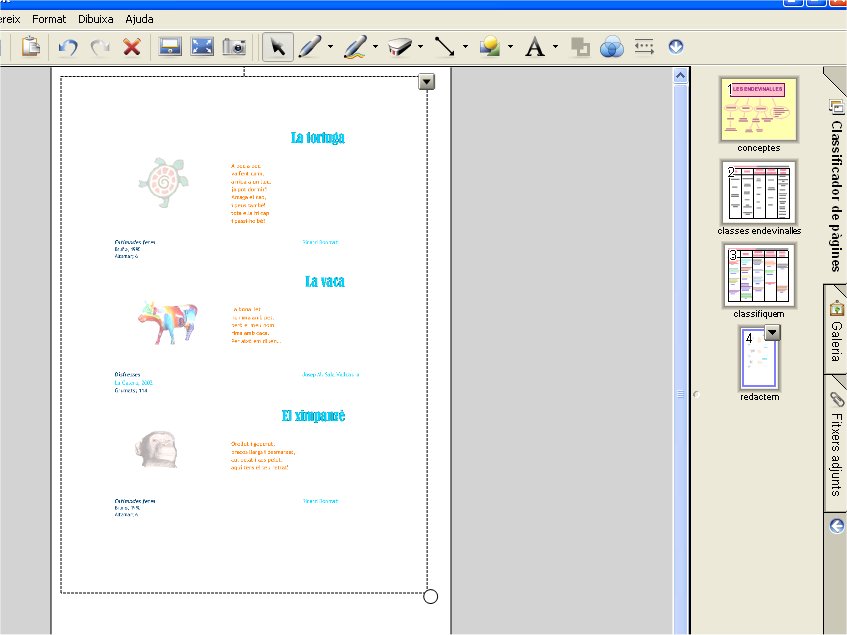Viewport: 847px width, 635px height.
Task: Open line properties icon
Action: pyautogui.click(x=644, y=47)
